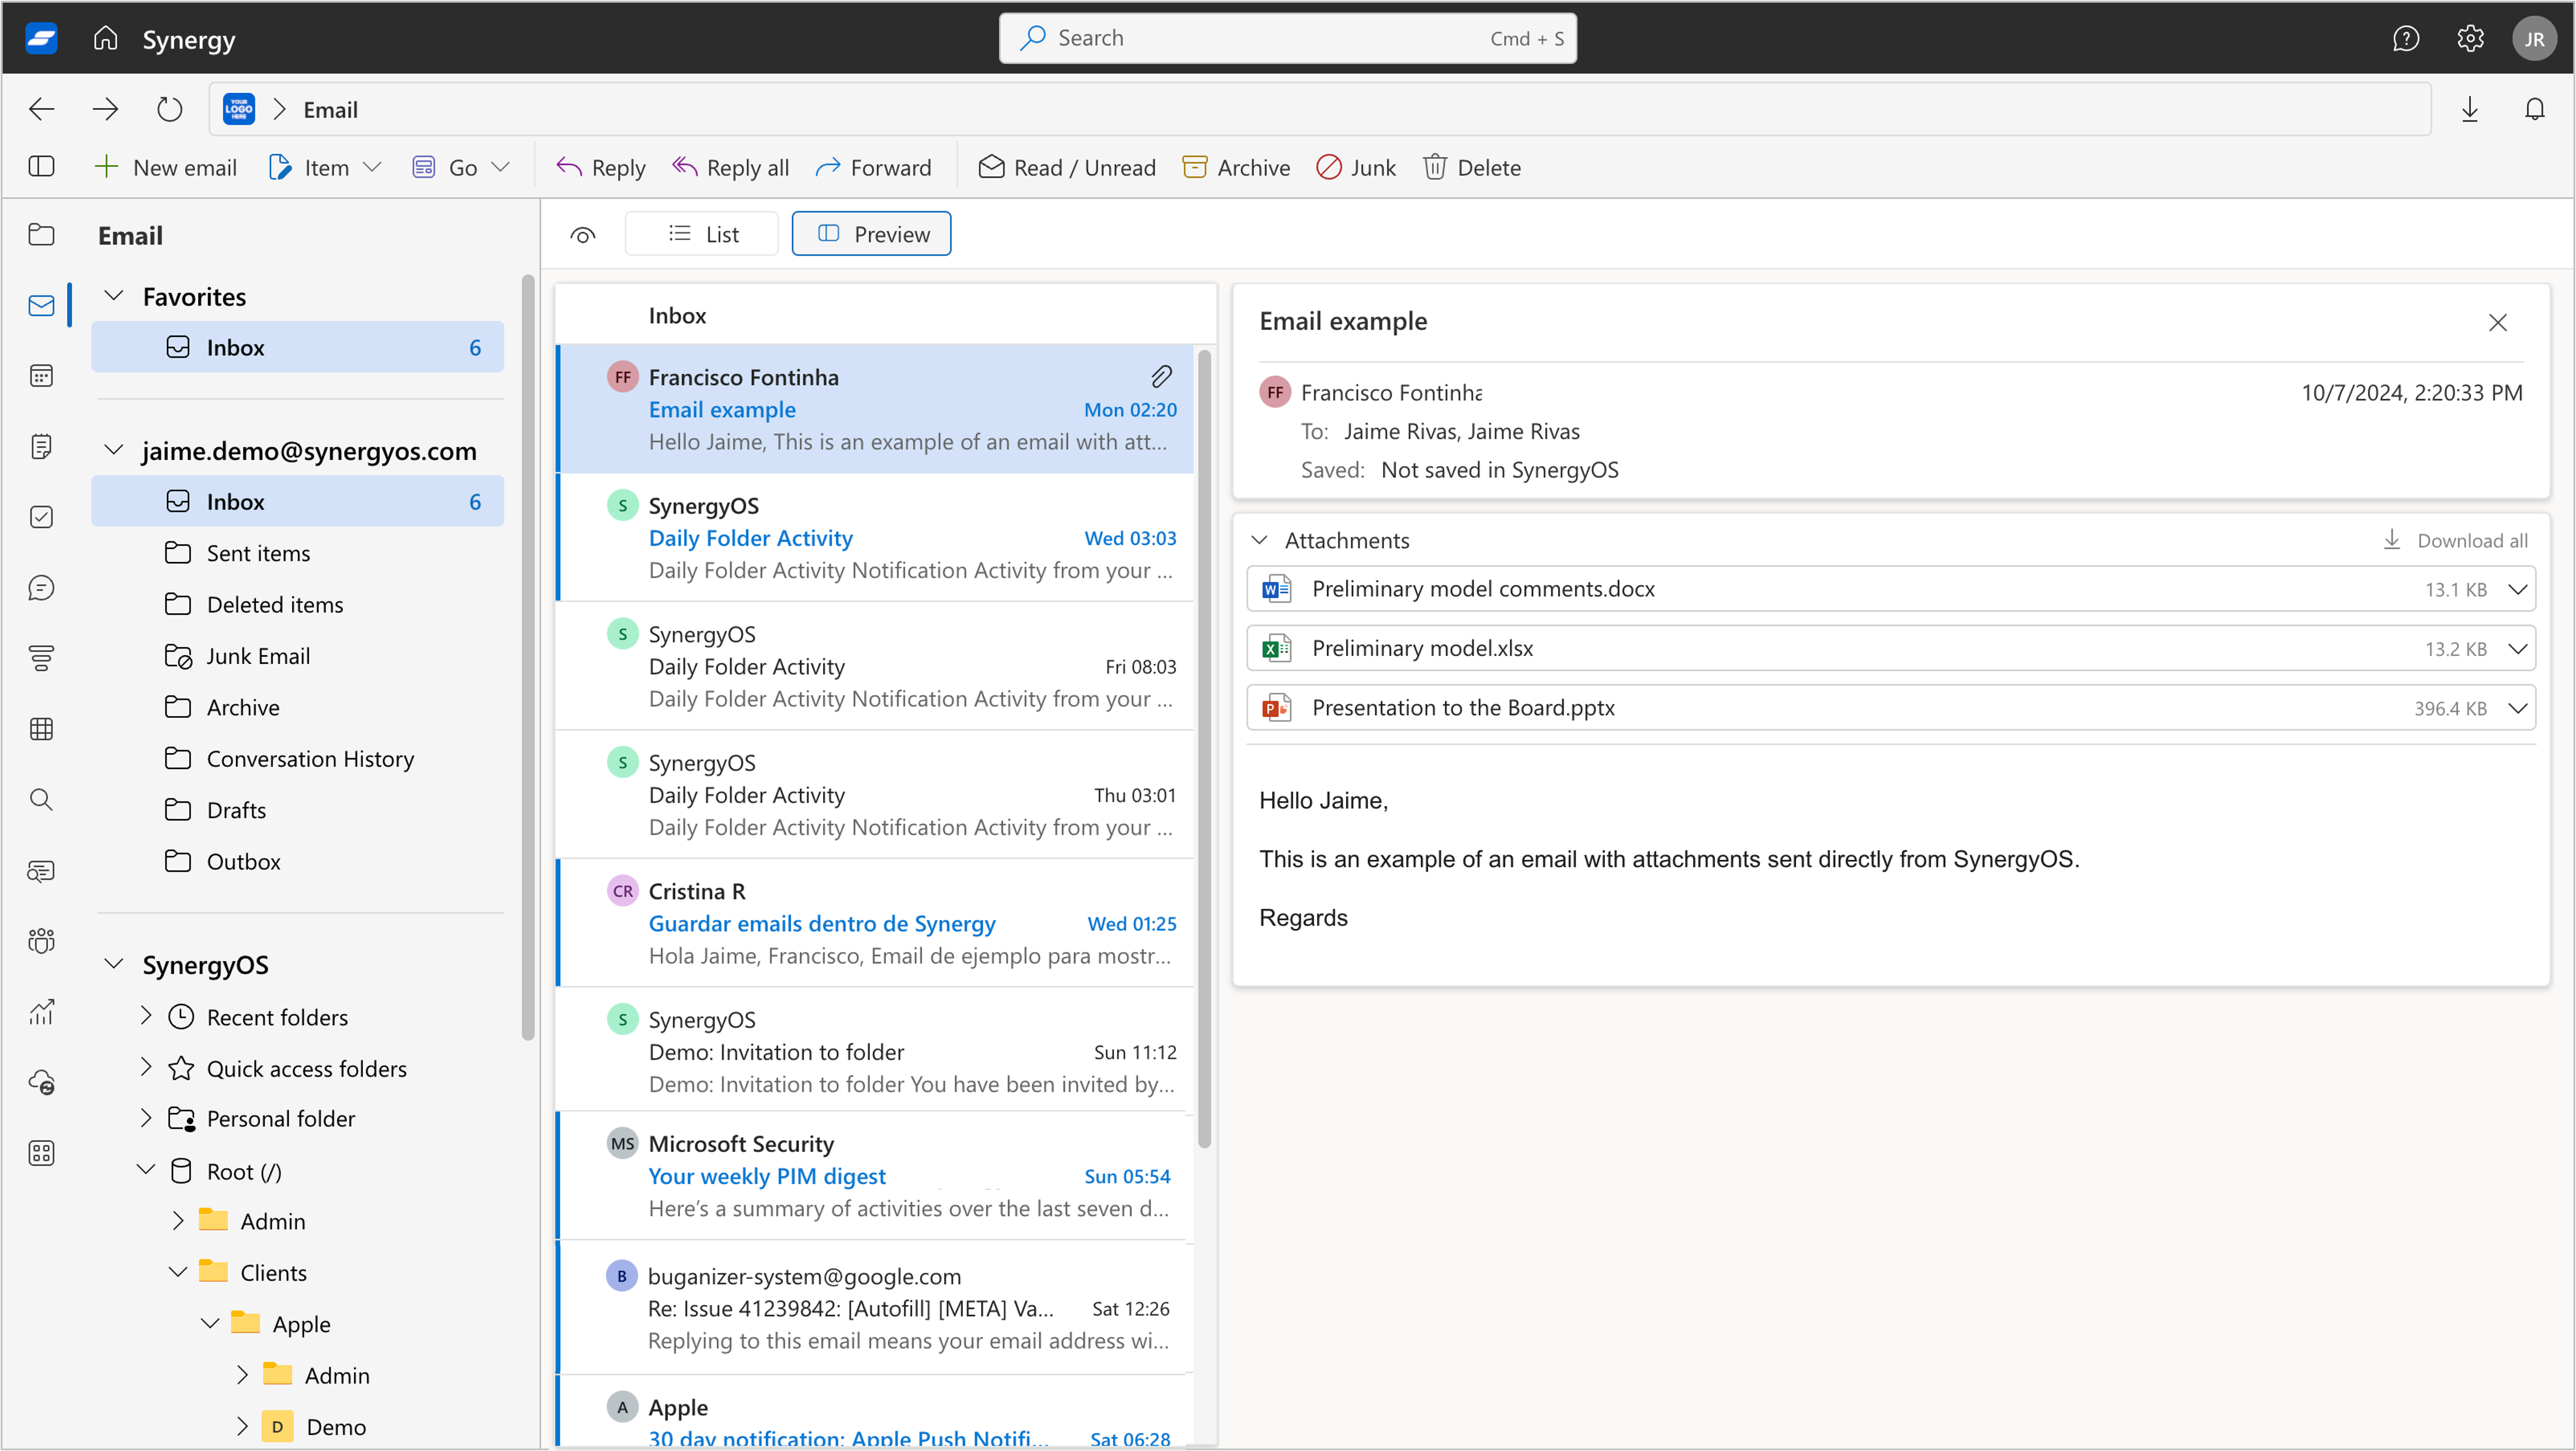
Task: Click the Word icon of Preliminary model comments.docx
Action: (x=1277, y=589)
